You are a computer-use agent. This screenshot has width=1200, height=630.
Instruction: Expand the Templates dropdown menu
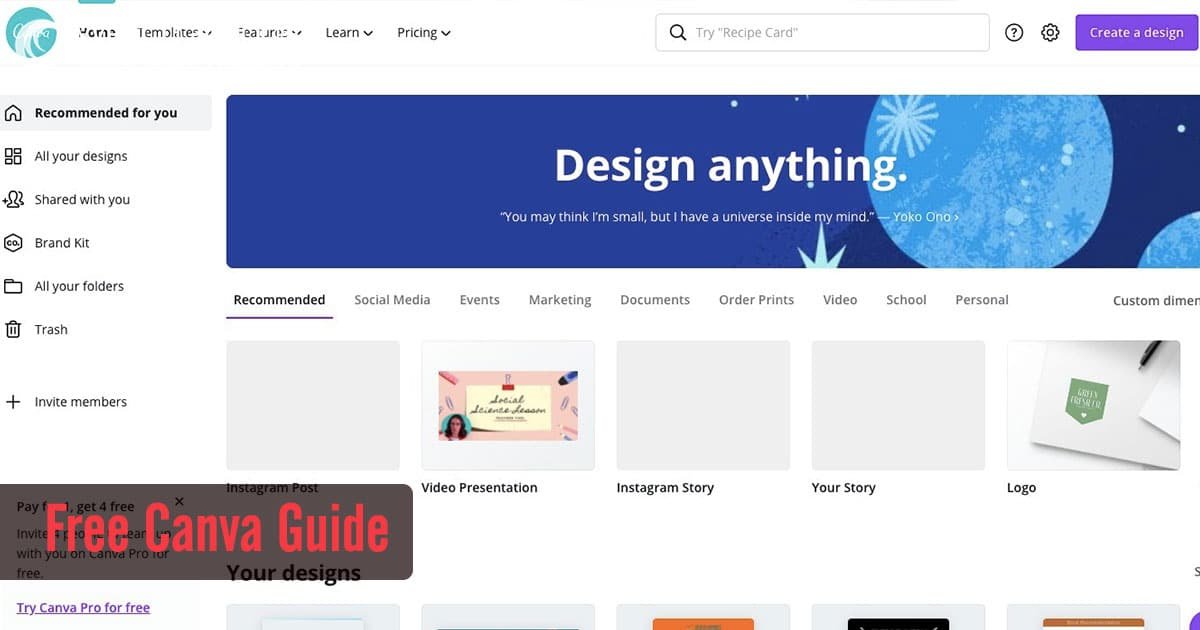(175, 32)
